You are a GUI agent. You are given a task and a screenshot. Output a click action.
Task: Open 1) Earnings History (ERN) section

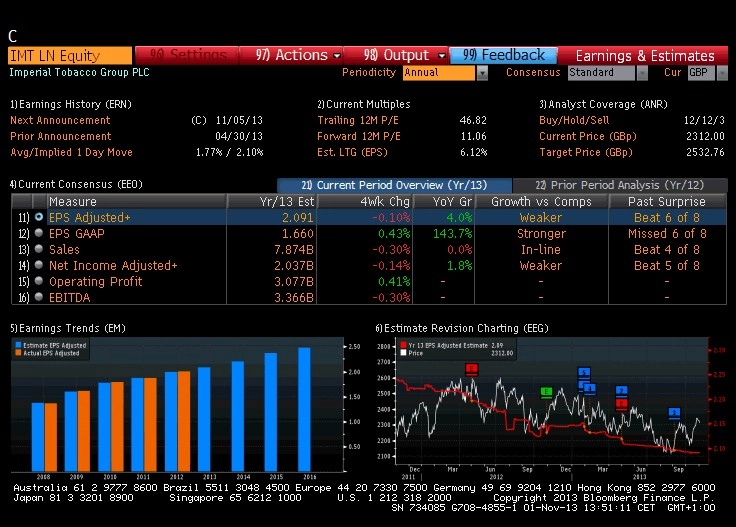pos(71,104)
